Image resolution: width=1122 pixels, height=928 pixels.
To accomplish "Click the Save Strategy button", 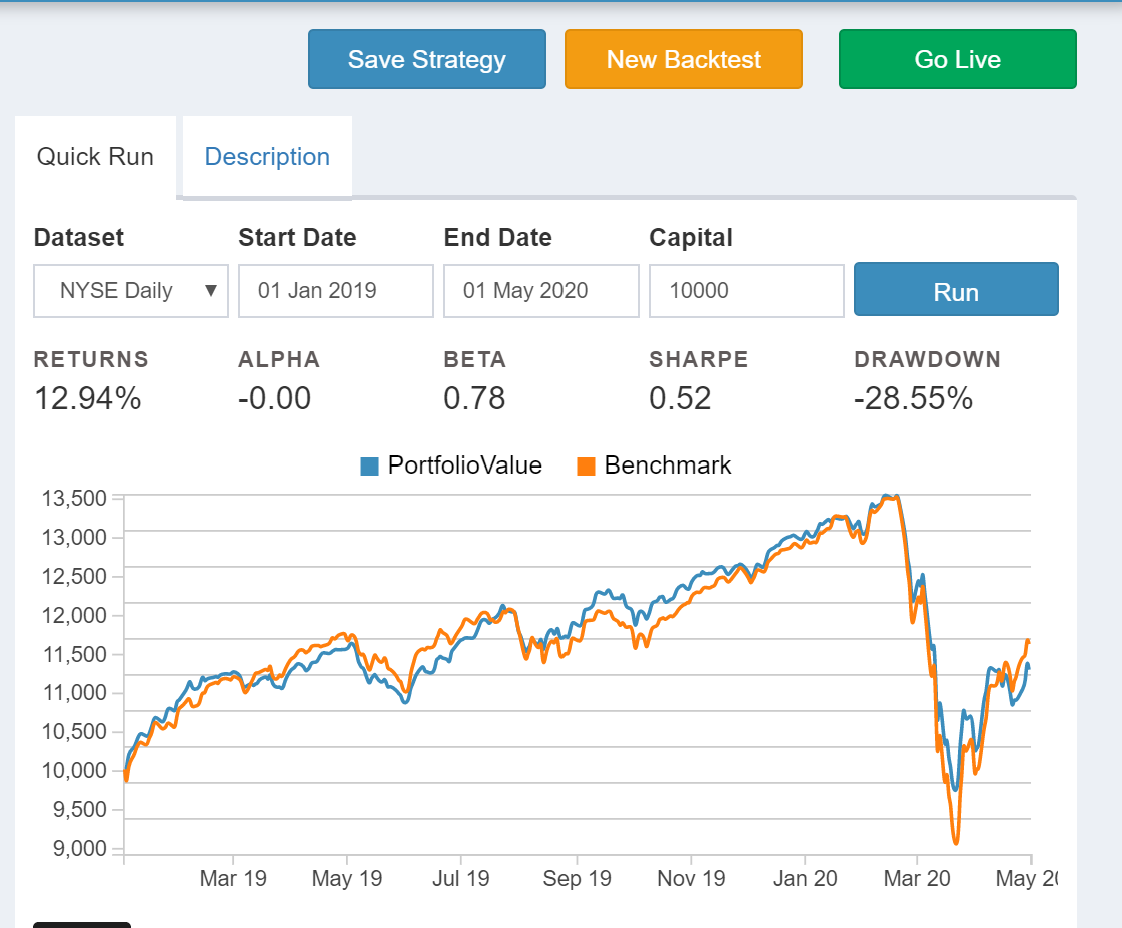I will coord(426,59).
